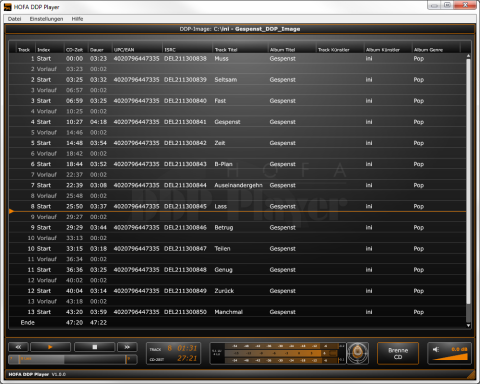Screen dimensions: 480x384
Task: Click the orange volume level slider
Action: [451, 357]
